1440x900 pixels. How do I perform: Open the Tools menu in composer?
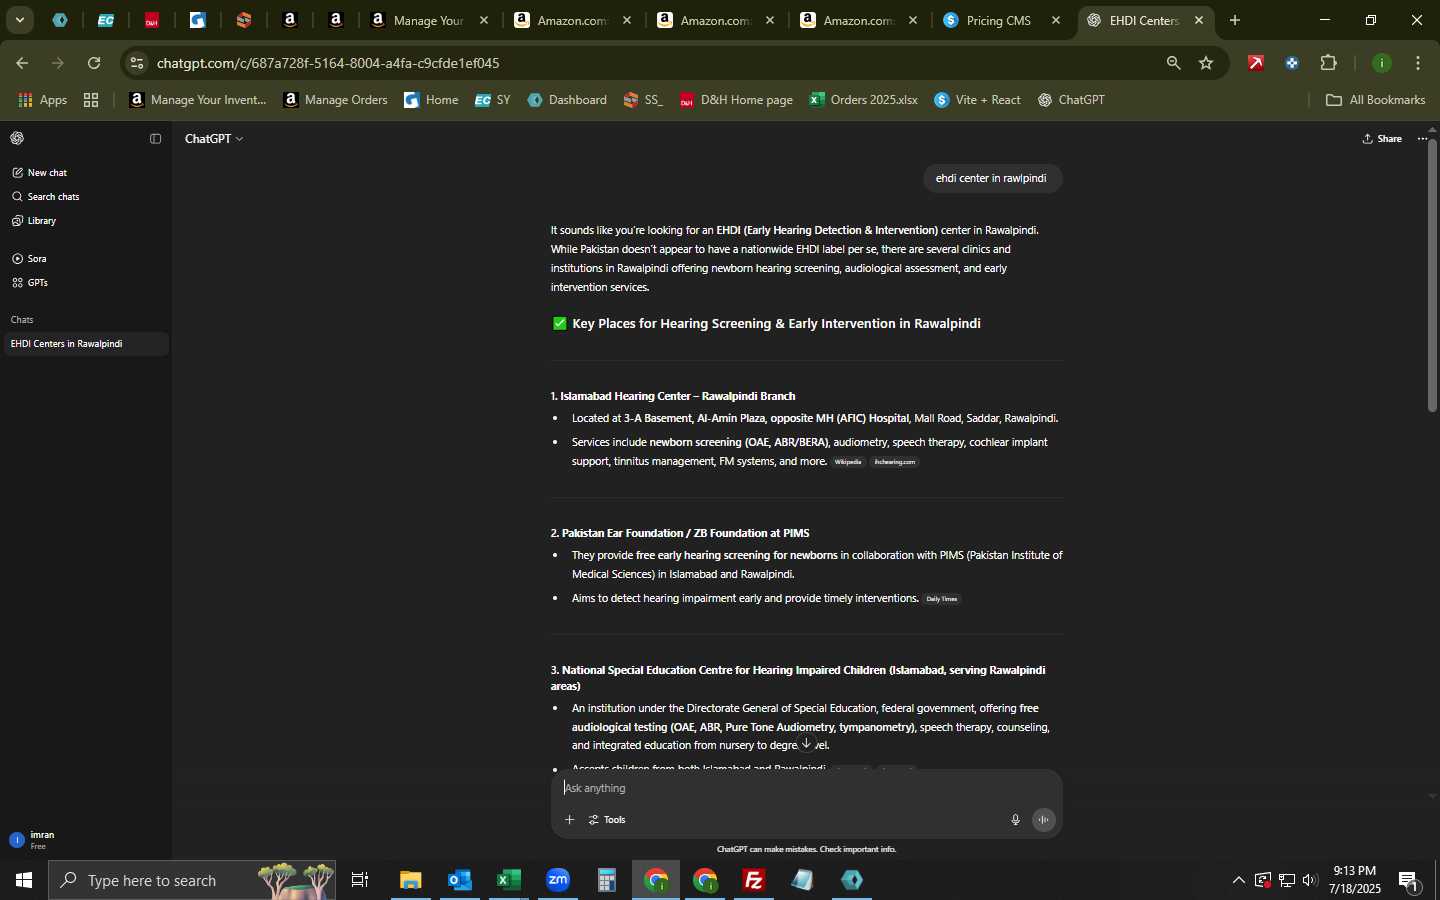coord(607,820)
